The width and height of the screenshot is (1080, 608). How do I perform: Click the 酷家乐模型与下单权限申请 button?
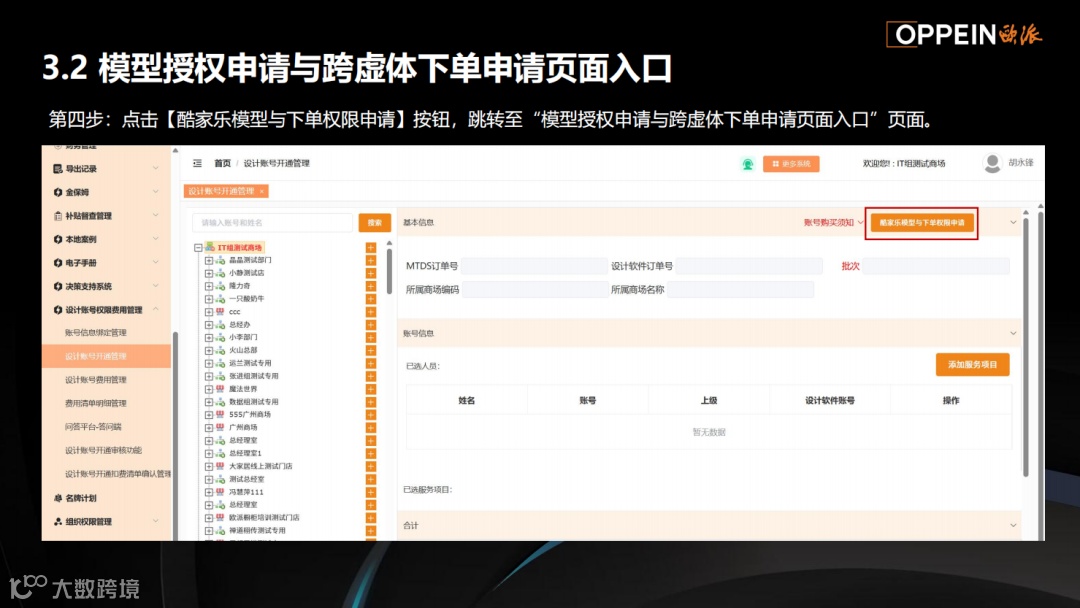click(922, 222)
